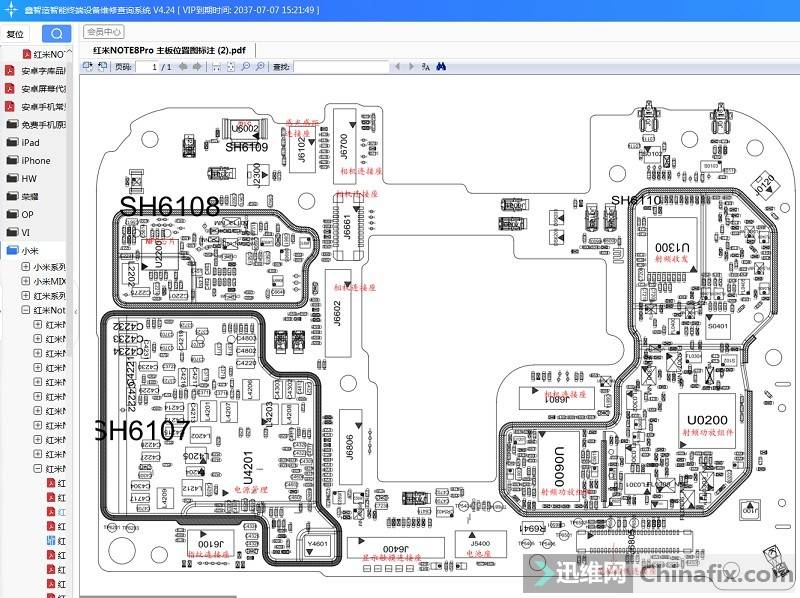This screenshot has height=598, width=800.
Task: Collapse the 红米Note tree node
Action: [25, 310]
